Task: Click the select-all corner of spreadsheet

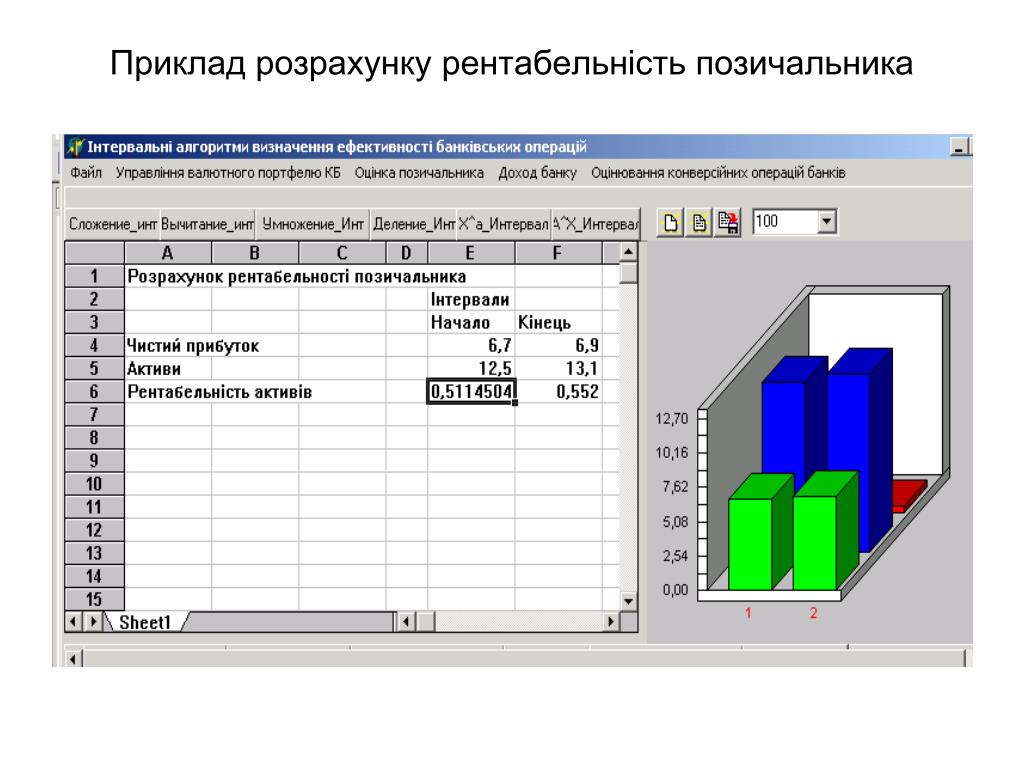Action: tap(95, 253)
